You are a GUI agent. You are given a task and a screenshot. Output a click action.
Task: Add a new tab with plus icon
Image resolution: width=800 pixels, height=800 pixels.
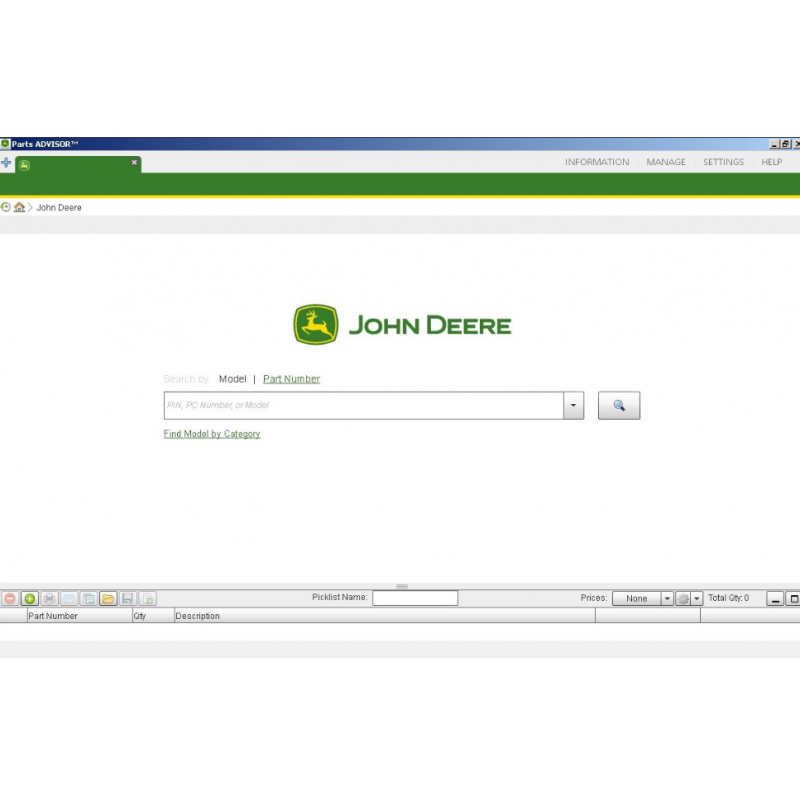[6, 163]
